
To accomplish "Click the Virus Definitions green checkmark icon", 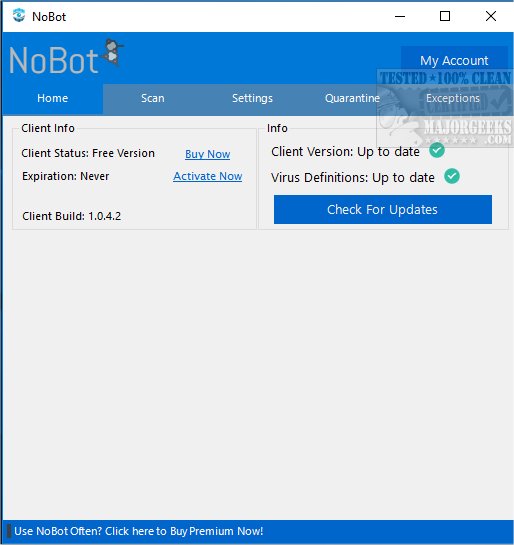I will [452, 176].
